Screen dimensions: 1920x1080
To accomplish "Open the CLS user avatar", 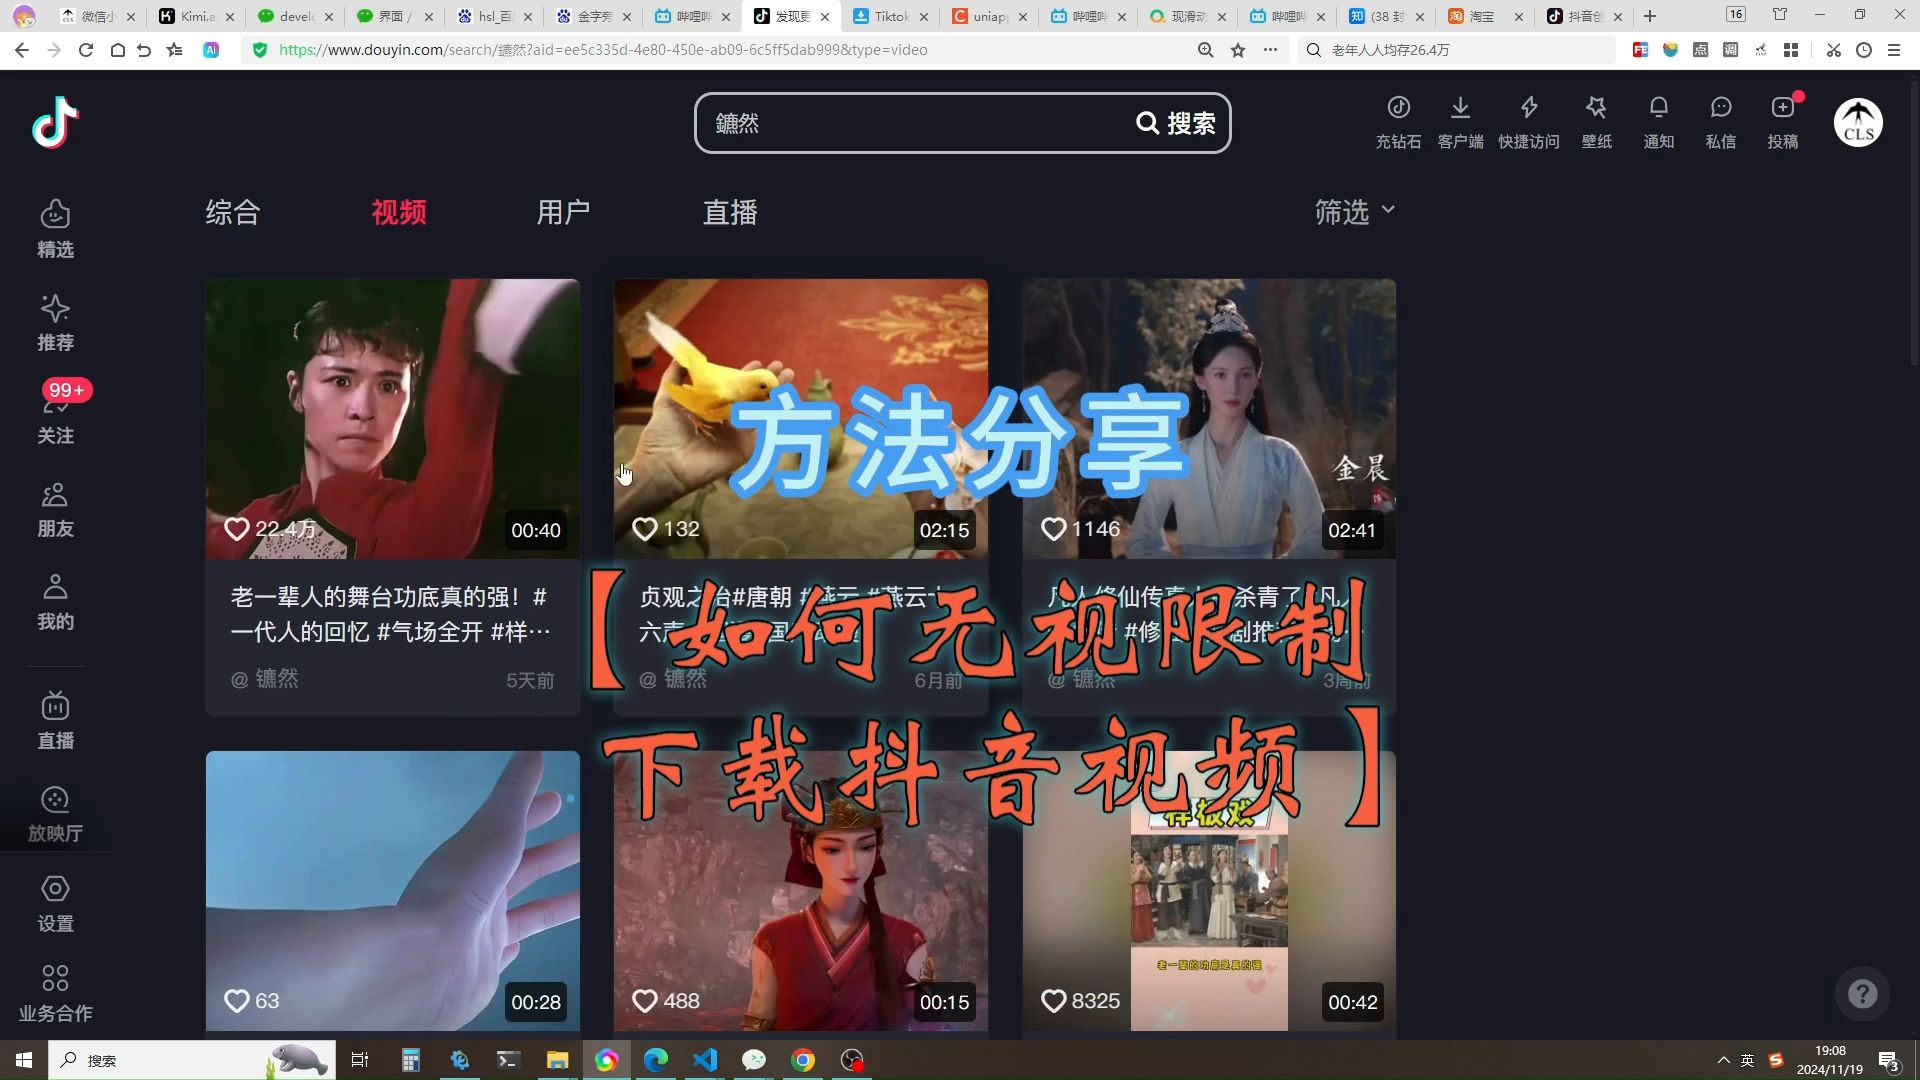I will [1858, 122].
